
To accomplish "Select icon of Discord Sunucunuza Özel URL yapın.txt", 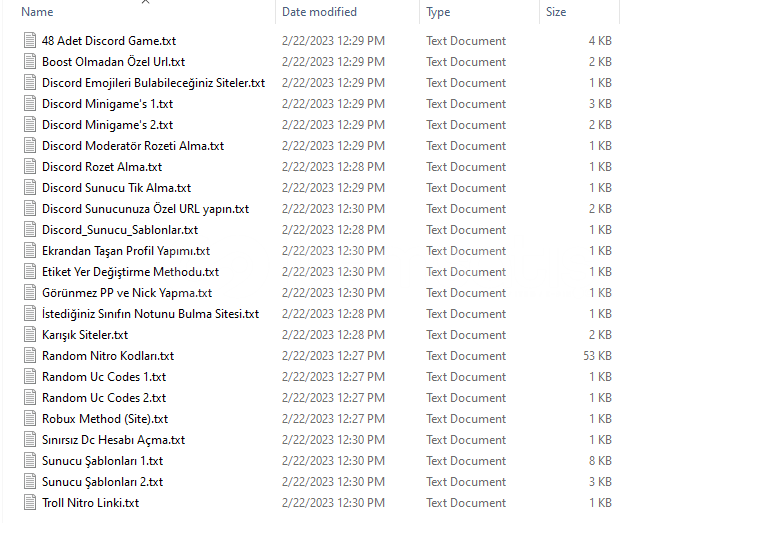I will pos(30,209).
